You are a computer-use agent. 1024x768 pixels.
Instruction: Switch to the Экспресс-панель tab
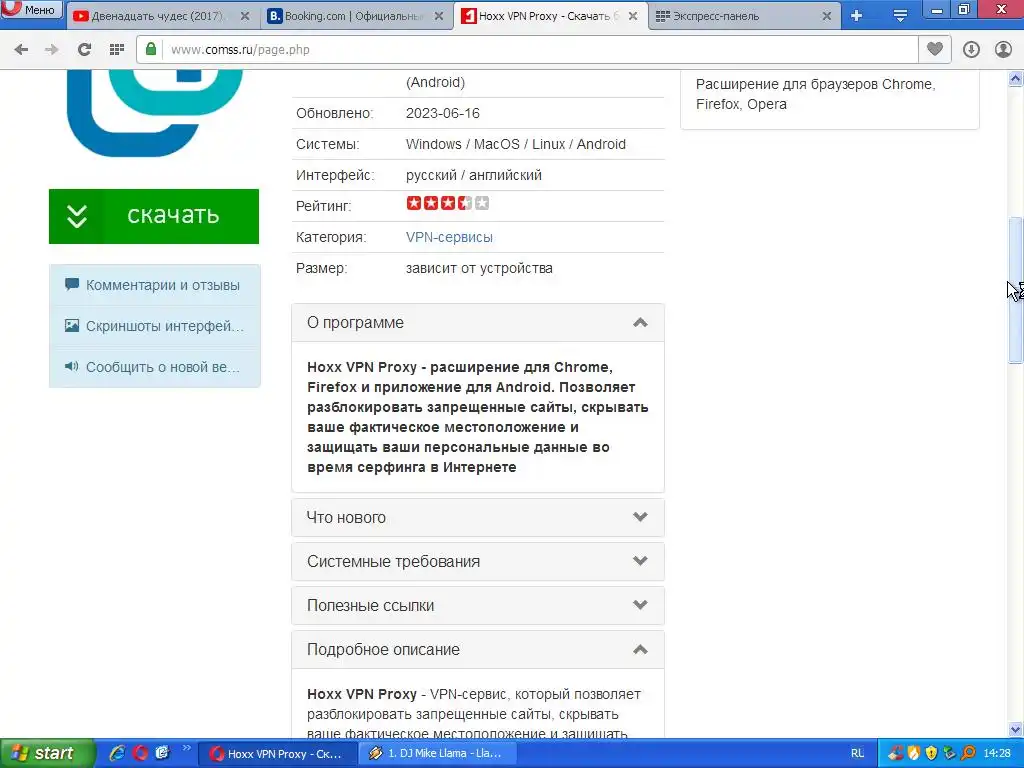pyautogui.click(x=745, y=16)
